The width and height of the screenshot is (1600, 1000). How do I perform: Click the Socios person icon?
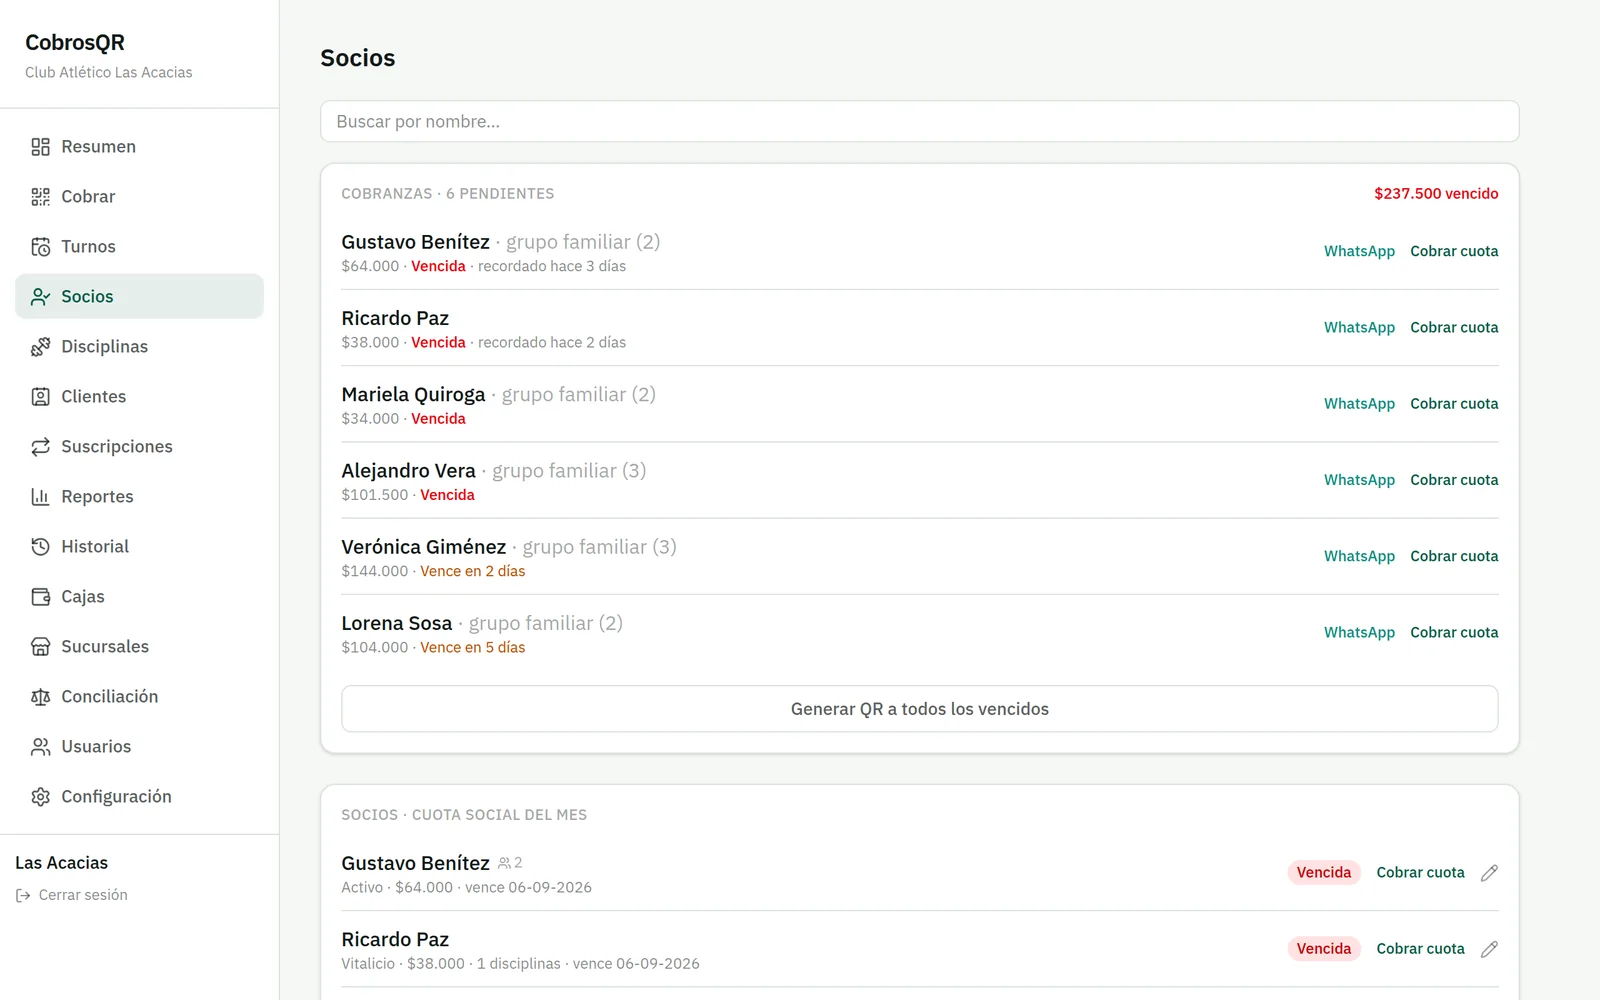40,297
